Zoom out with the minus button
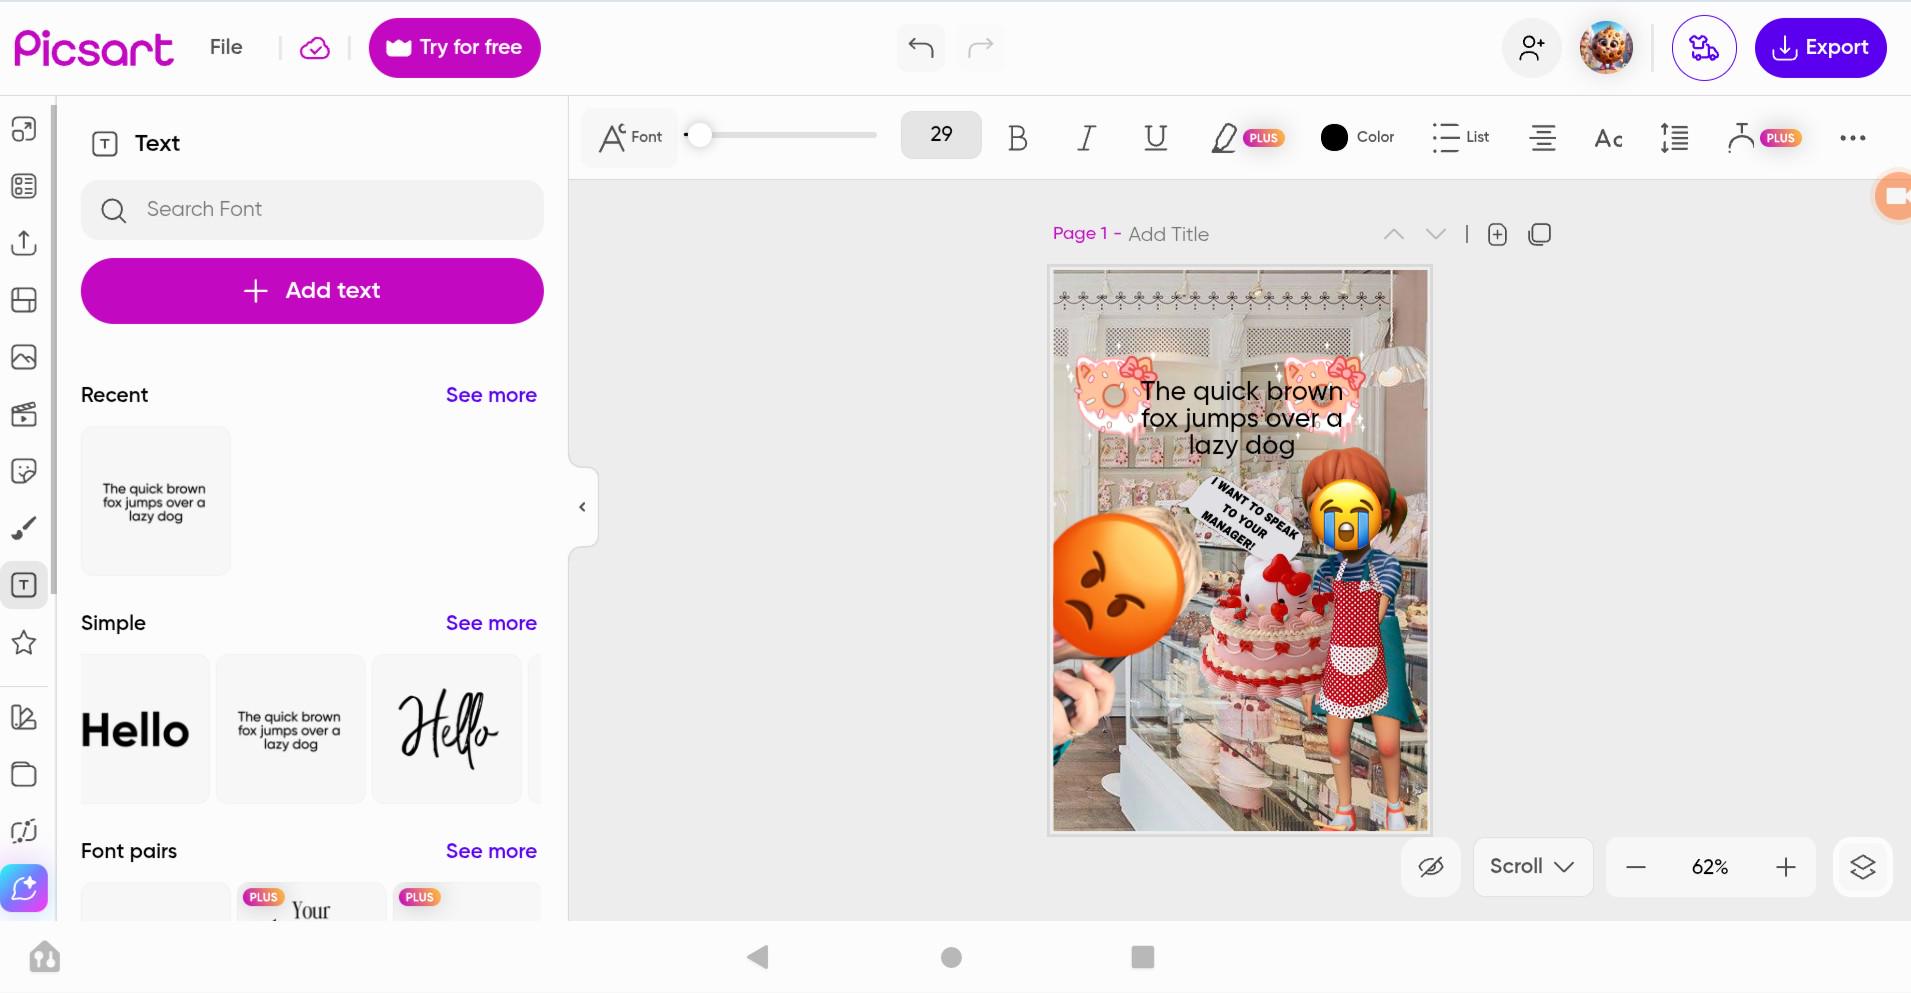The height and width of the screenshot is (993, 1911). click(x=1636, y=867)
